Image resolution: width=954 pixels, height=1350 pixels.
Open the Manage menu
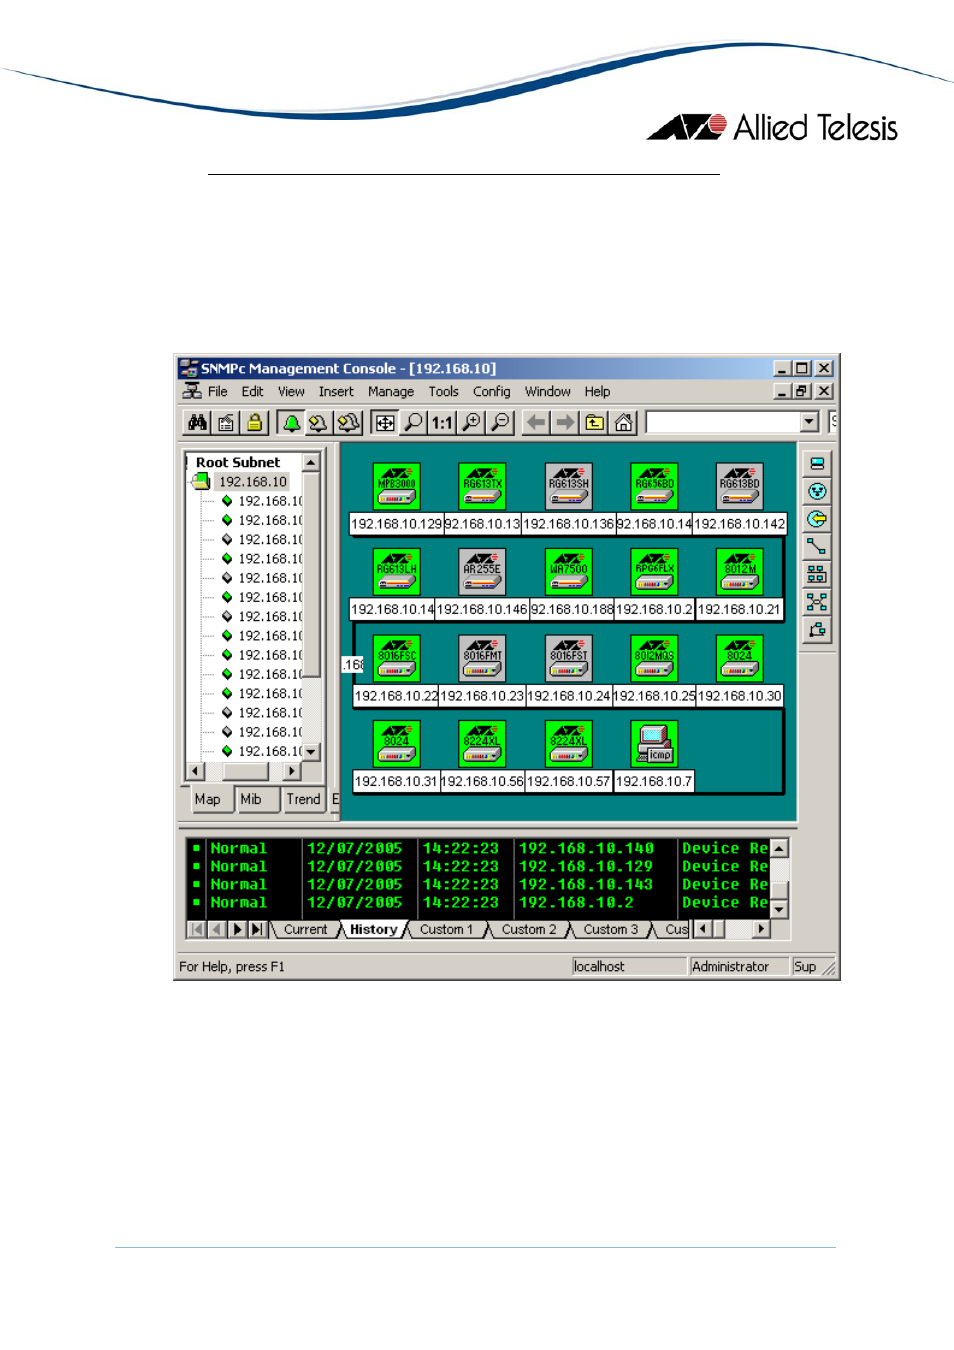(390, 392)
